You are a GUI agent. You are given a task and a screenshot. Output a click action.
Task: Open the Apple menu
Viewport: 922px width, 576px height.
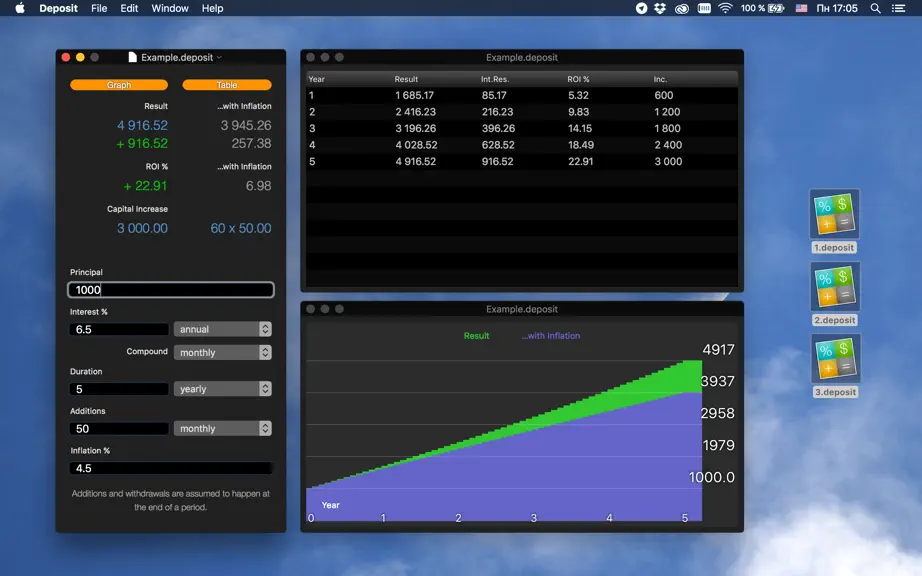(20, 8)
